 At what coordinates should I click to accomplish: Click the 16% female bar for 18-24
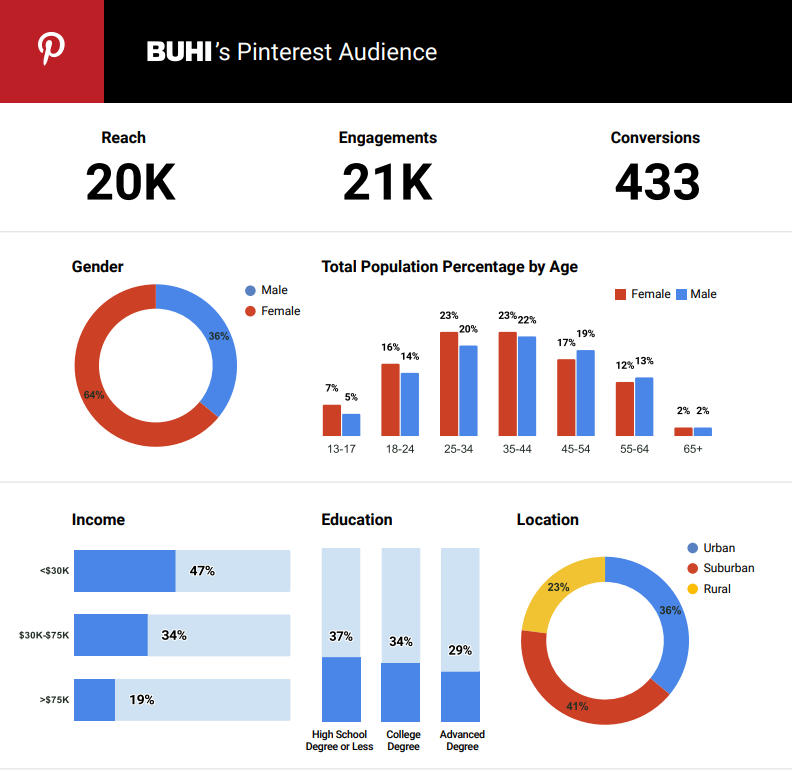point(390,400)
